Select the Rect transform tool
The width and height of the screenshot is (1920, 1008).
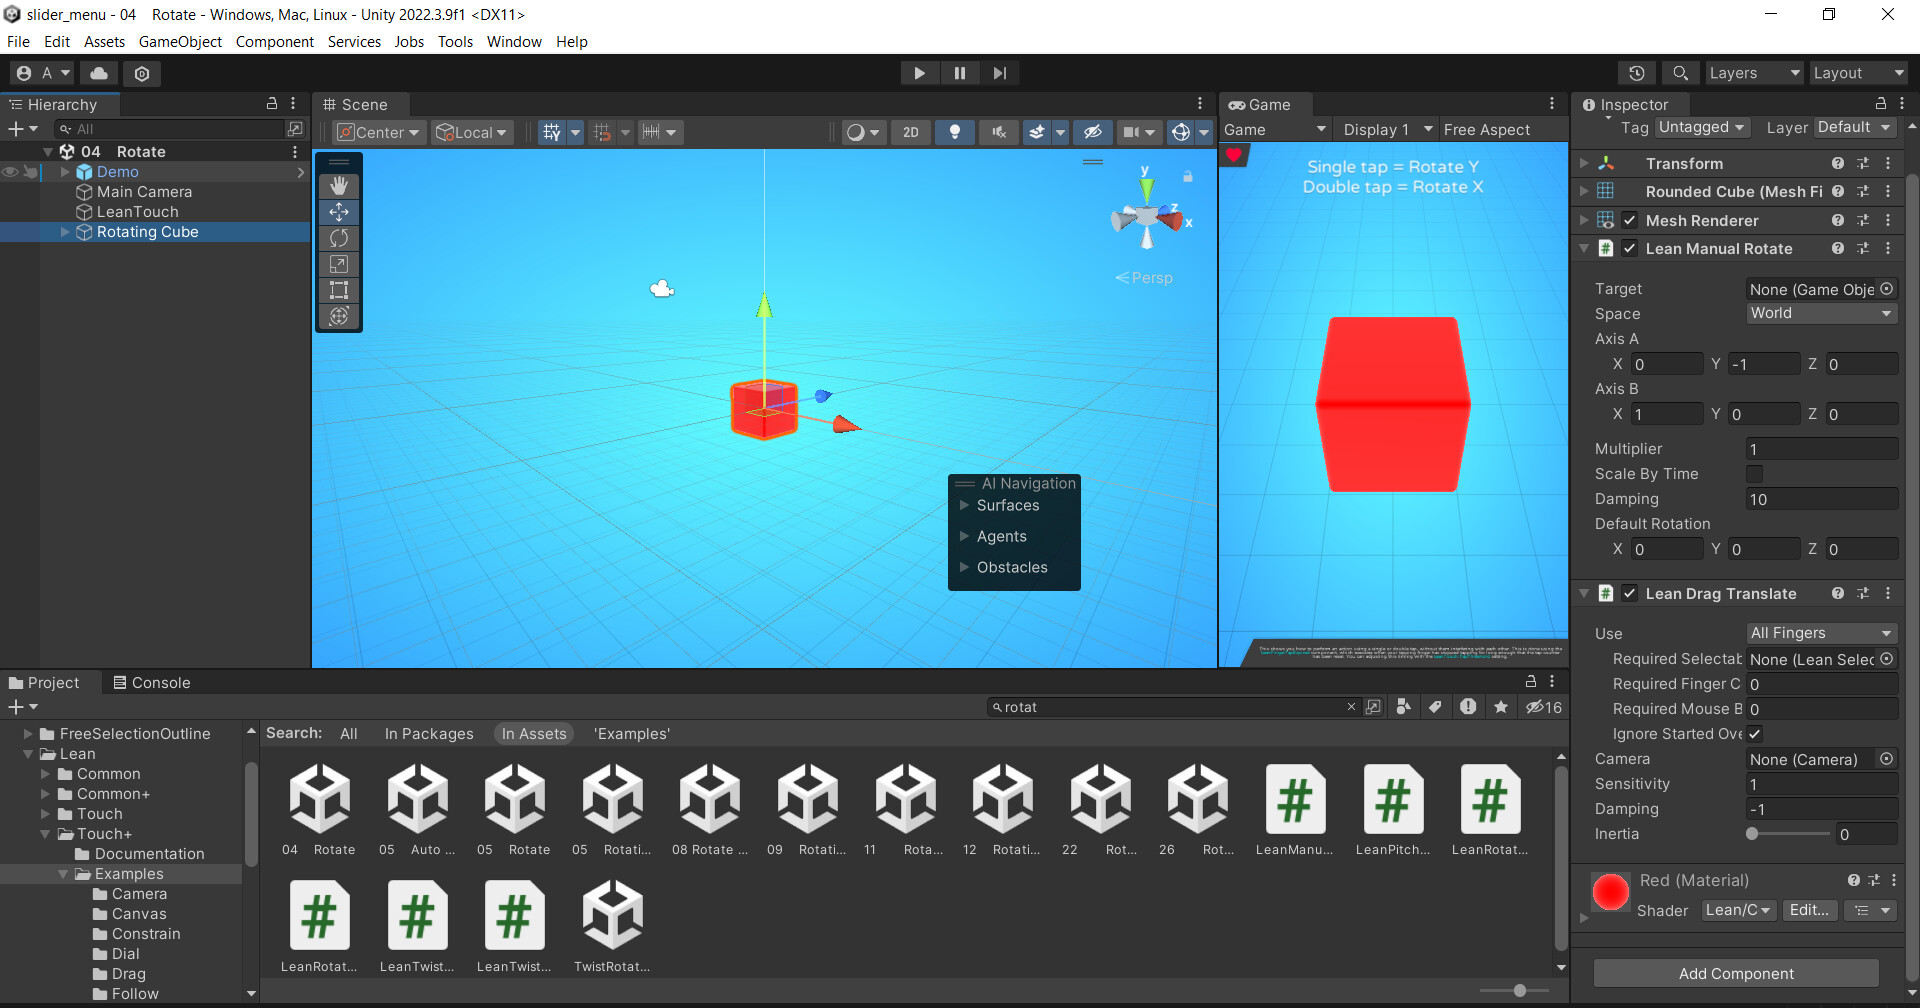coord(339,290)
